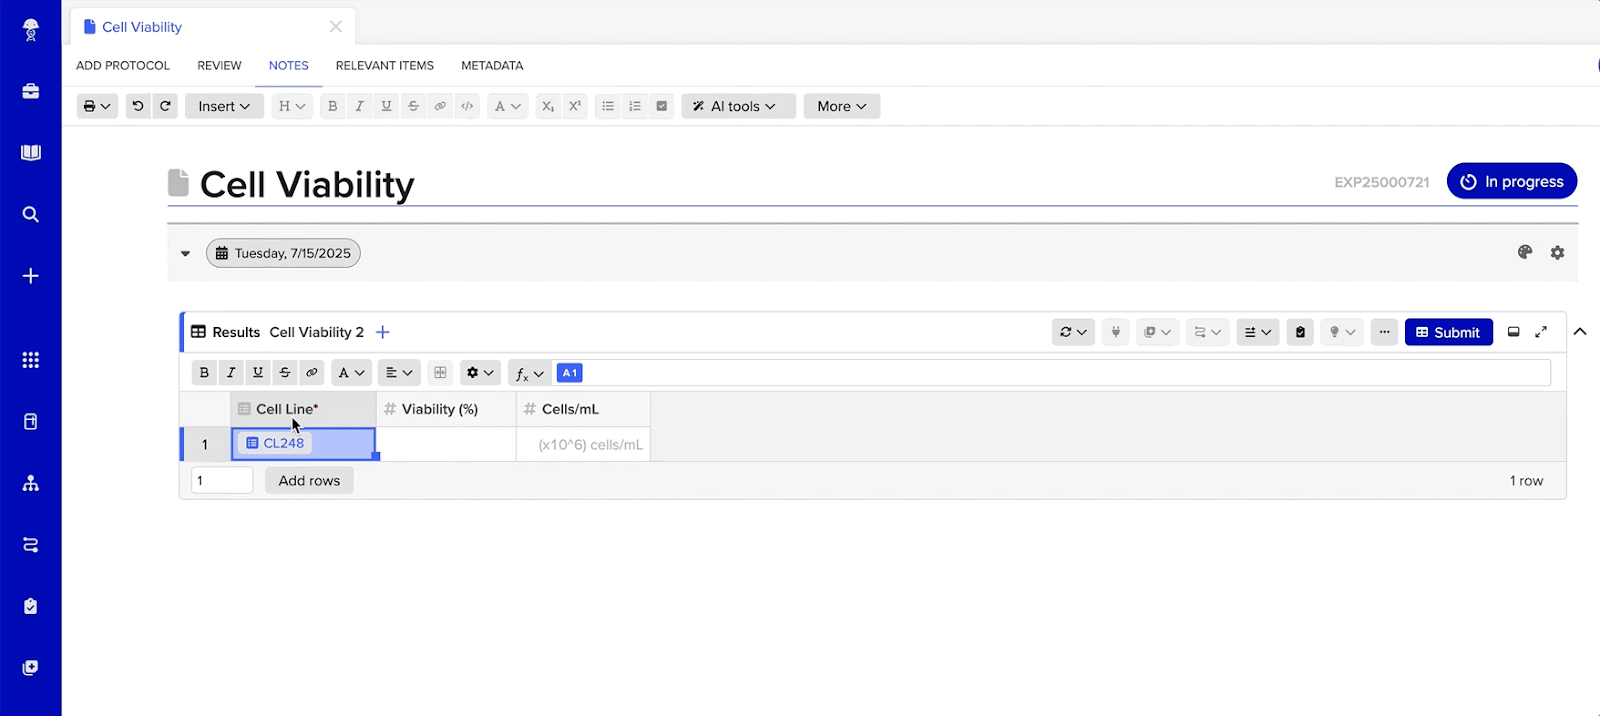Select the Cells/mL column header
Screen dimensions: 1600x716
[583, 409]
